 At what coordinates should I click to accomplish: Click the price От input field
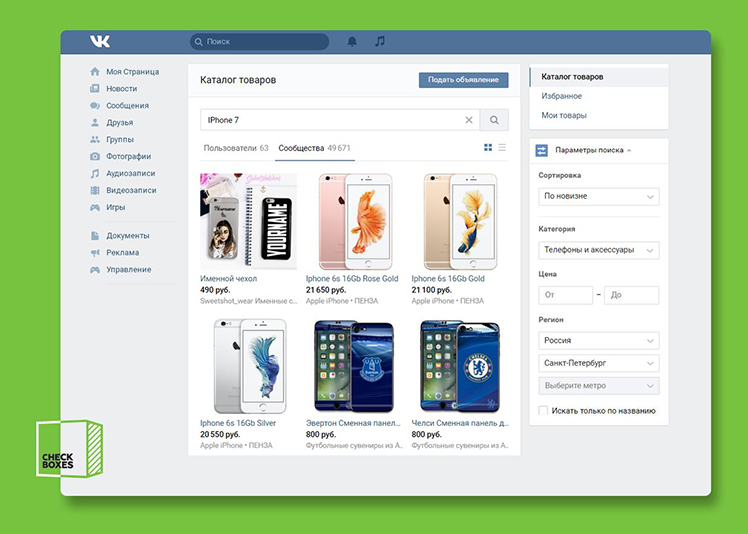click(565, 295)
